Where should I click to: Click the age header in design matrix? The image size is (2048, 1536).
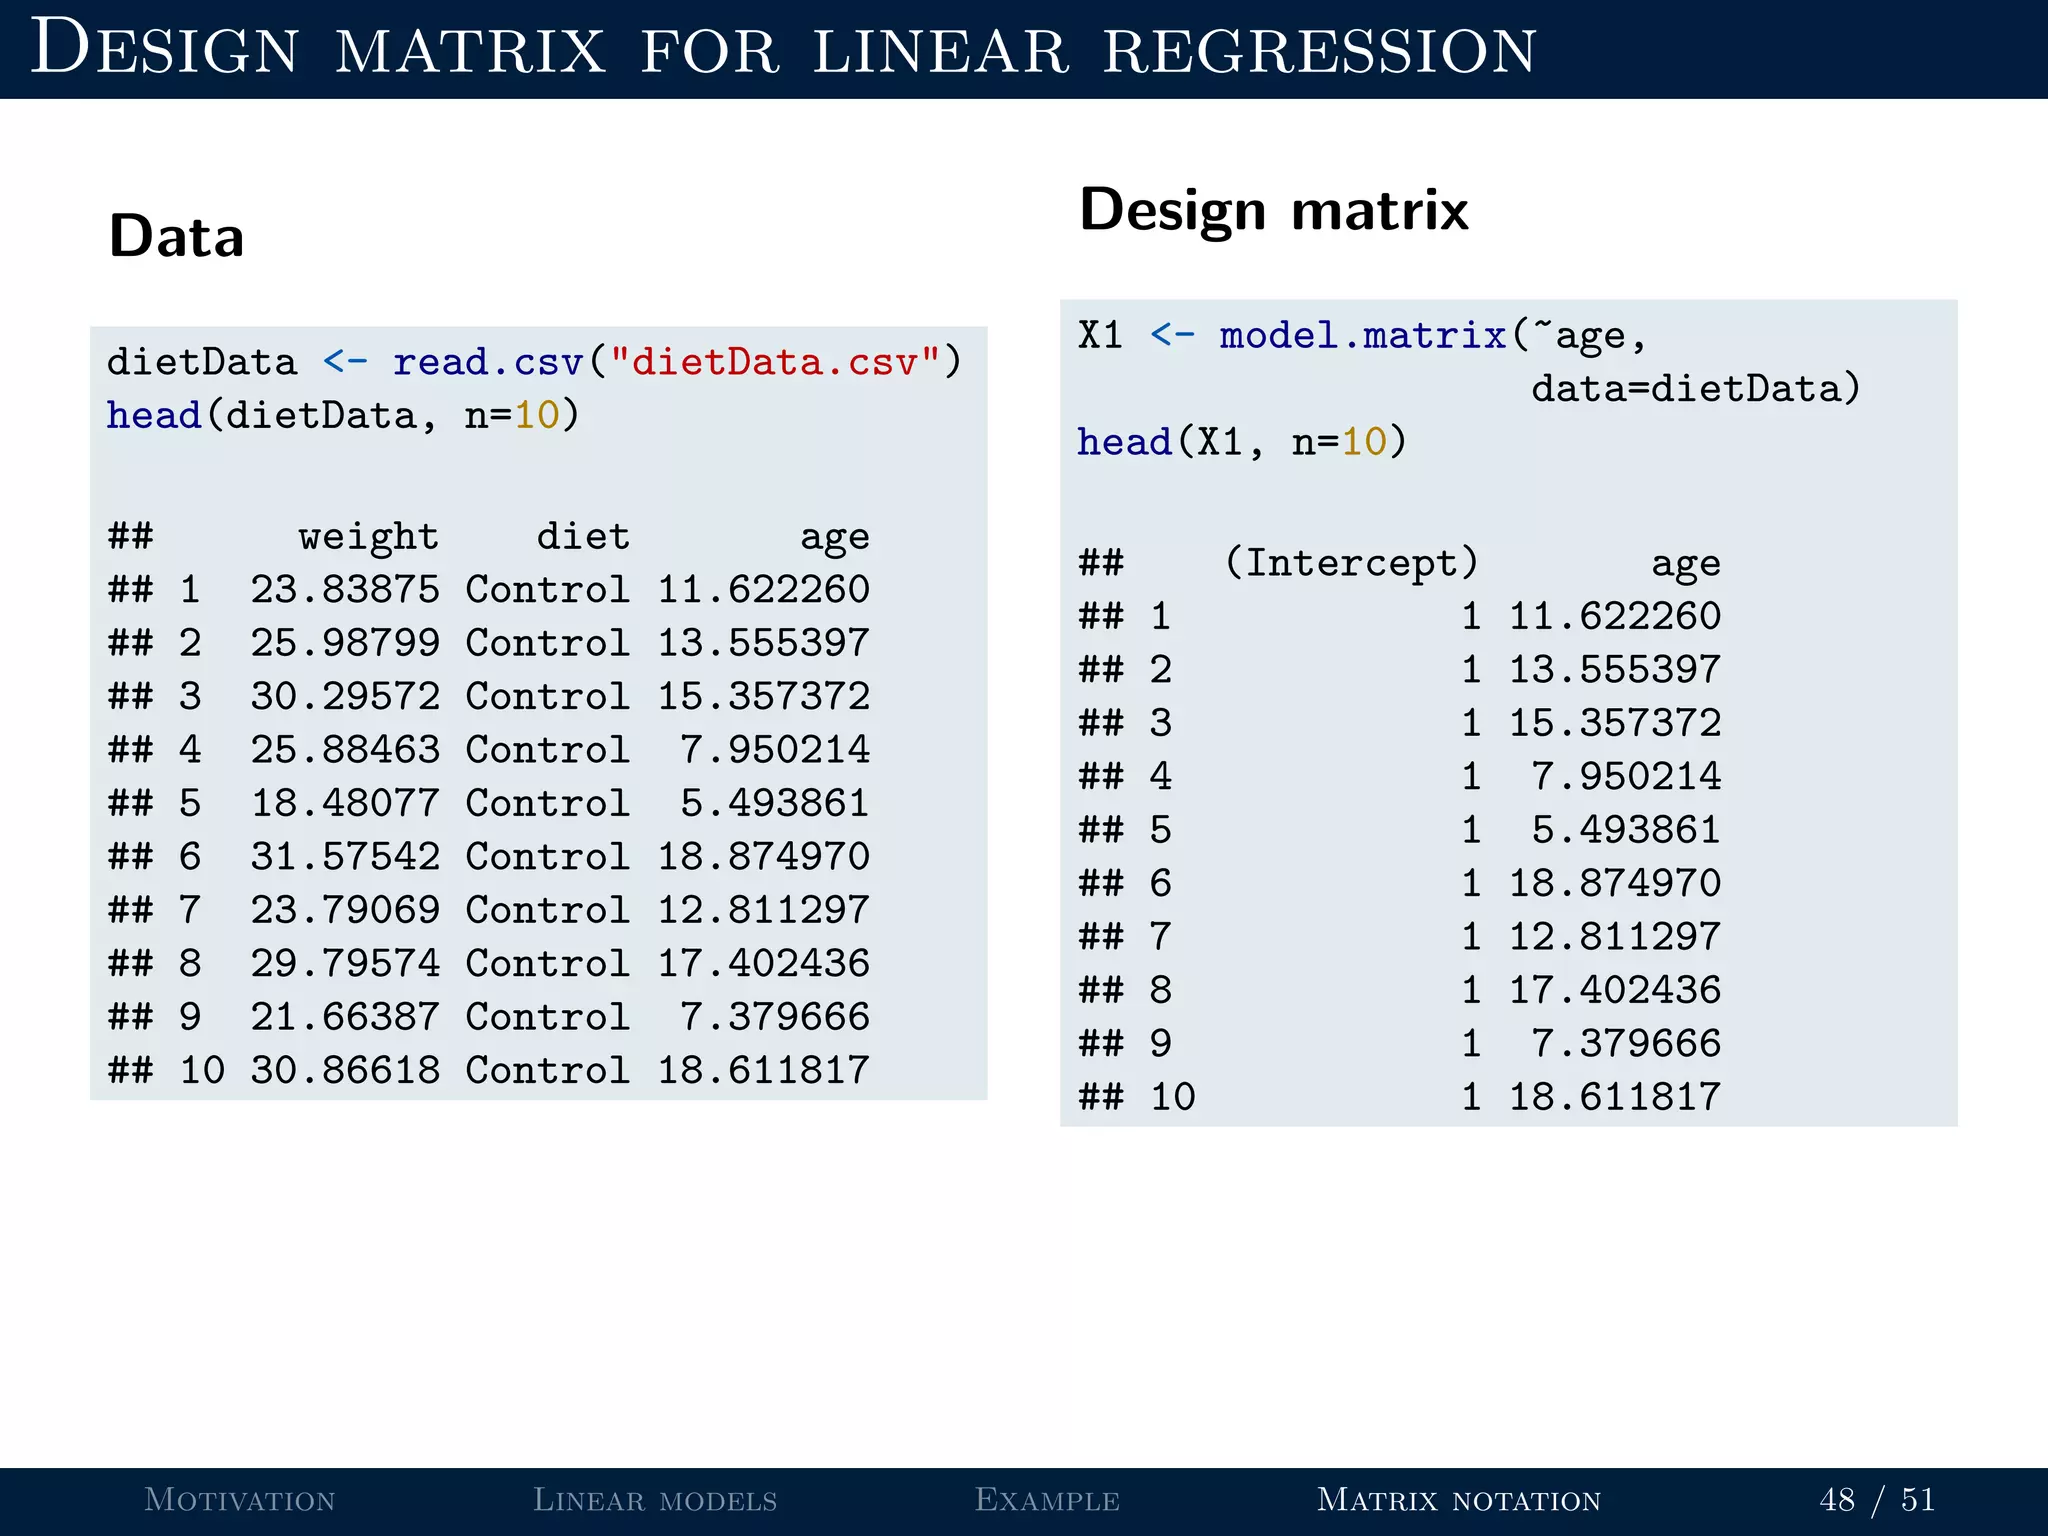1686,565
